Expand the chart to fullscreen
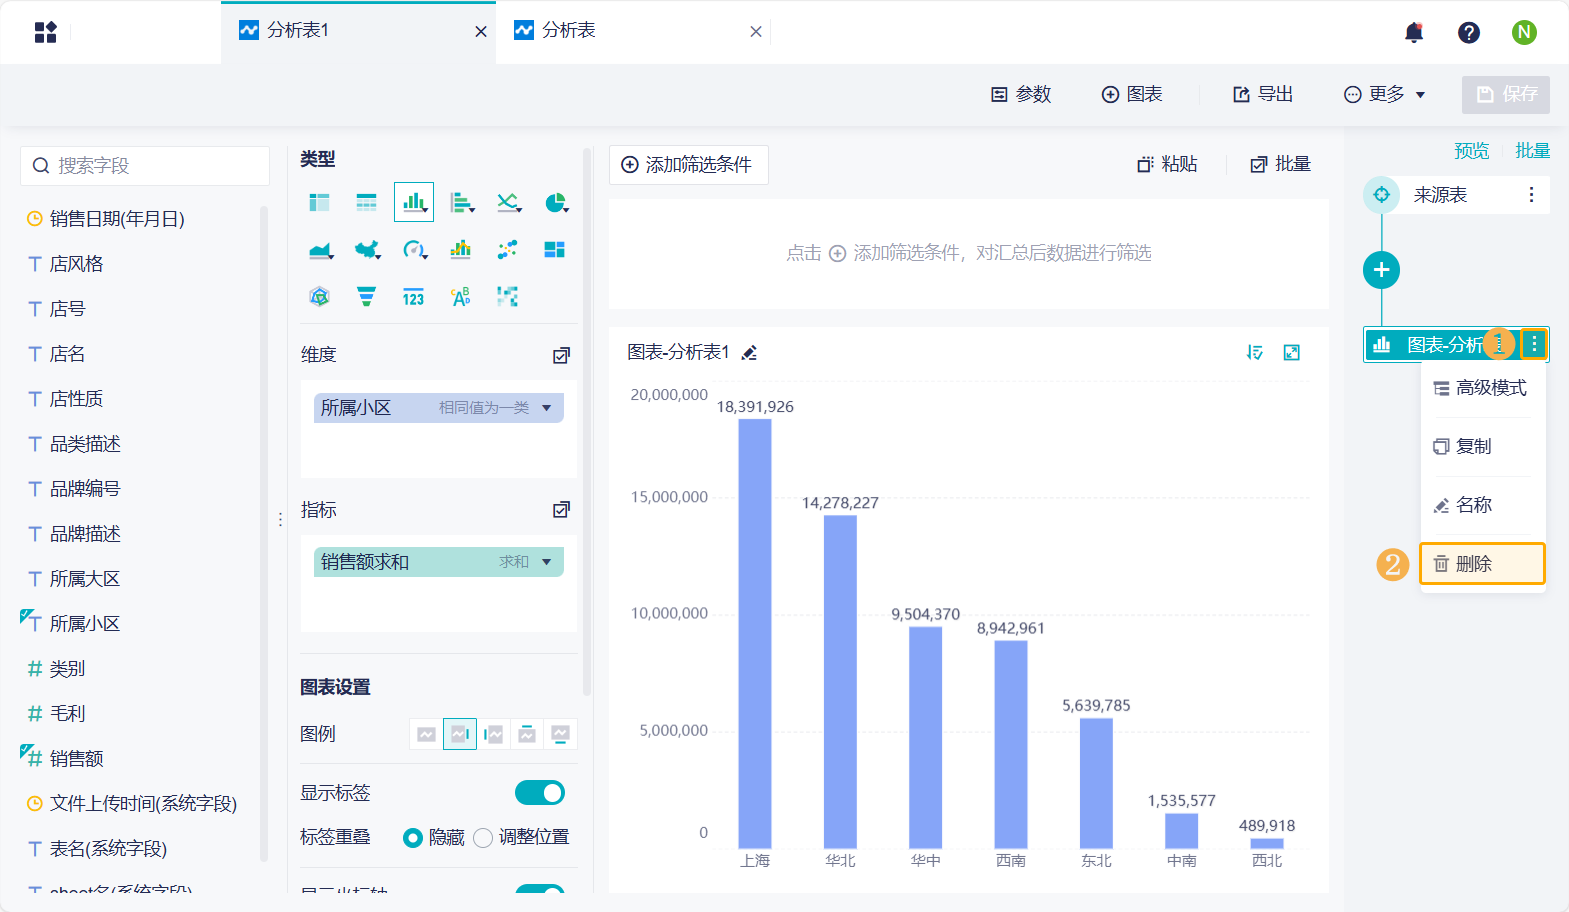This screenshot has width=1569, height=912. tap(1292, 353)
